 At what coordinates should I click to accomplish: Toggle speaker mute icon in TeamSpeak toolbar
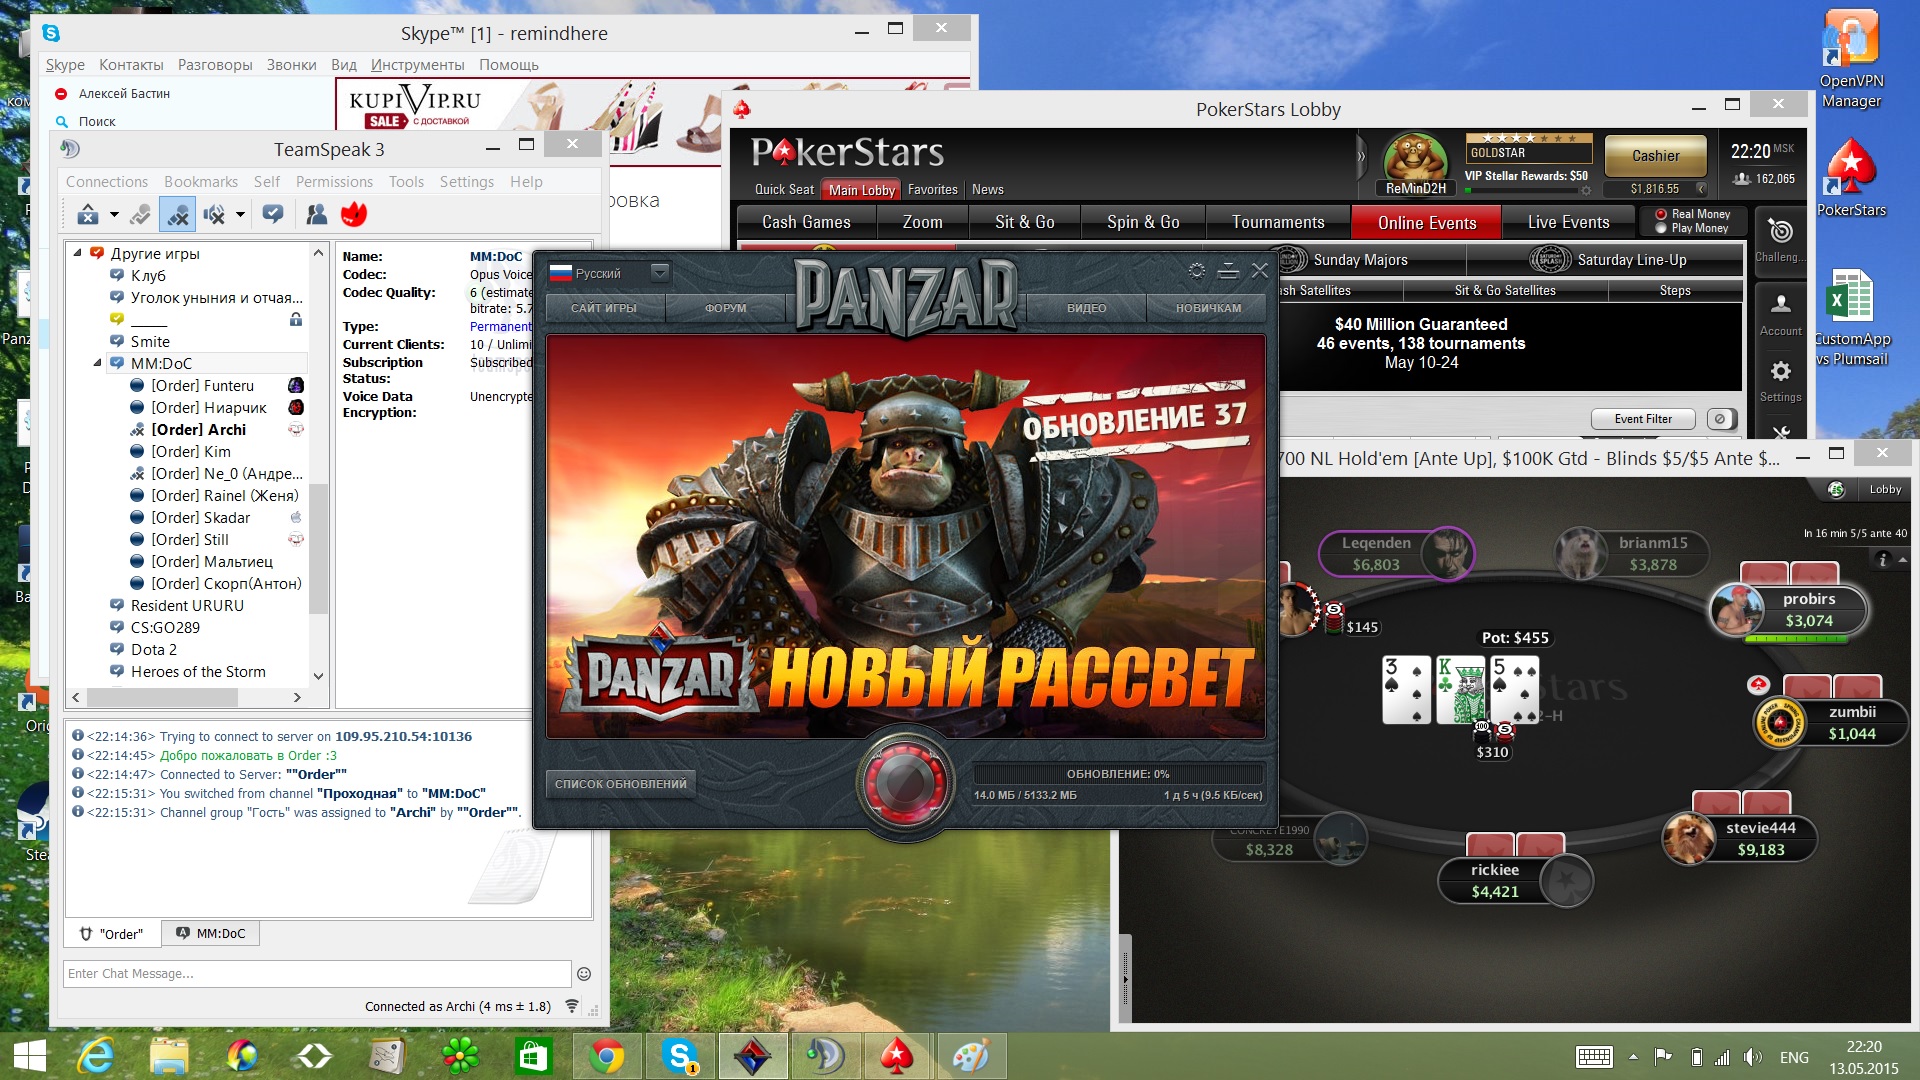(214, 214)
